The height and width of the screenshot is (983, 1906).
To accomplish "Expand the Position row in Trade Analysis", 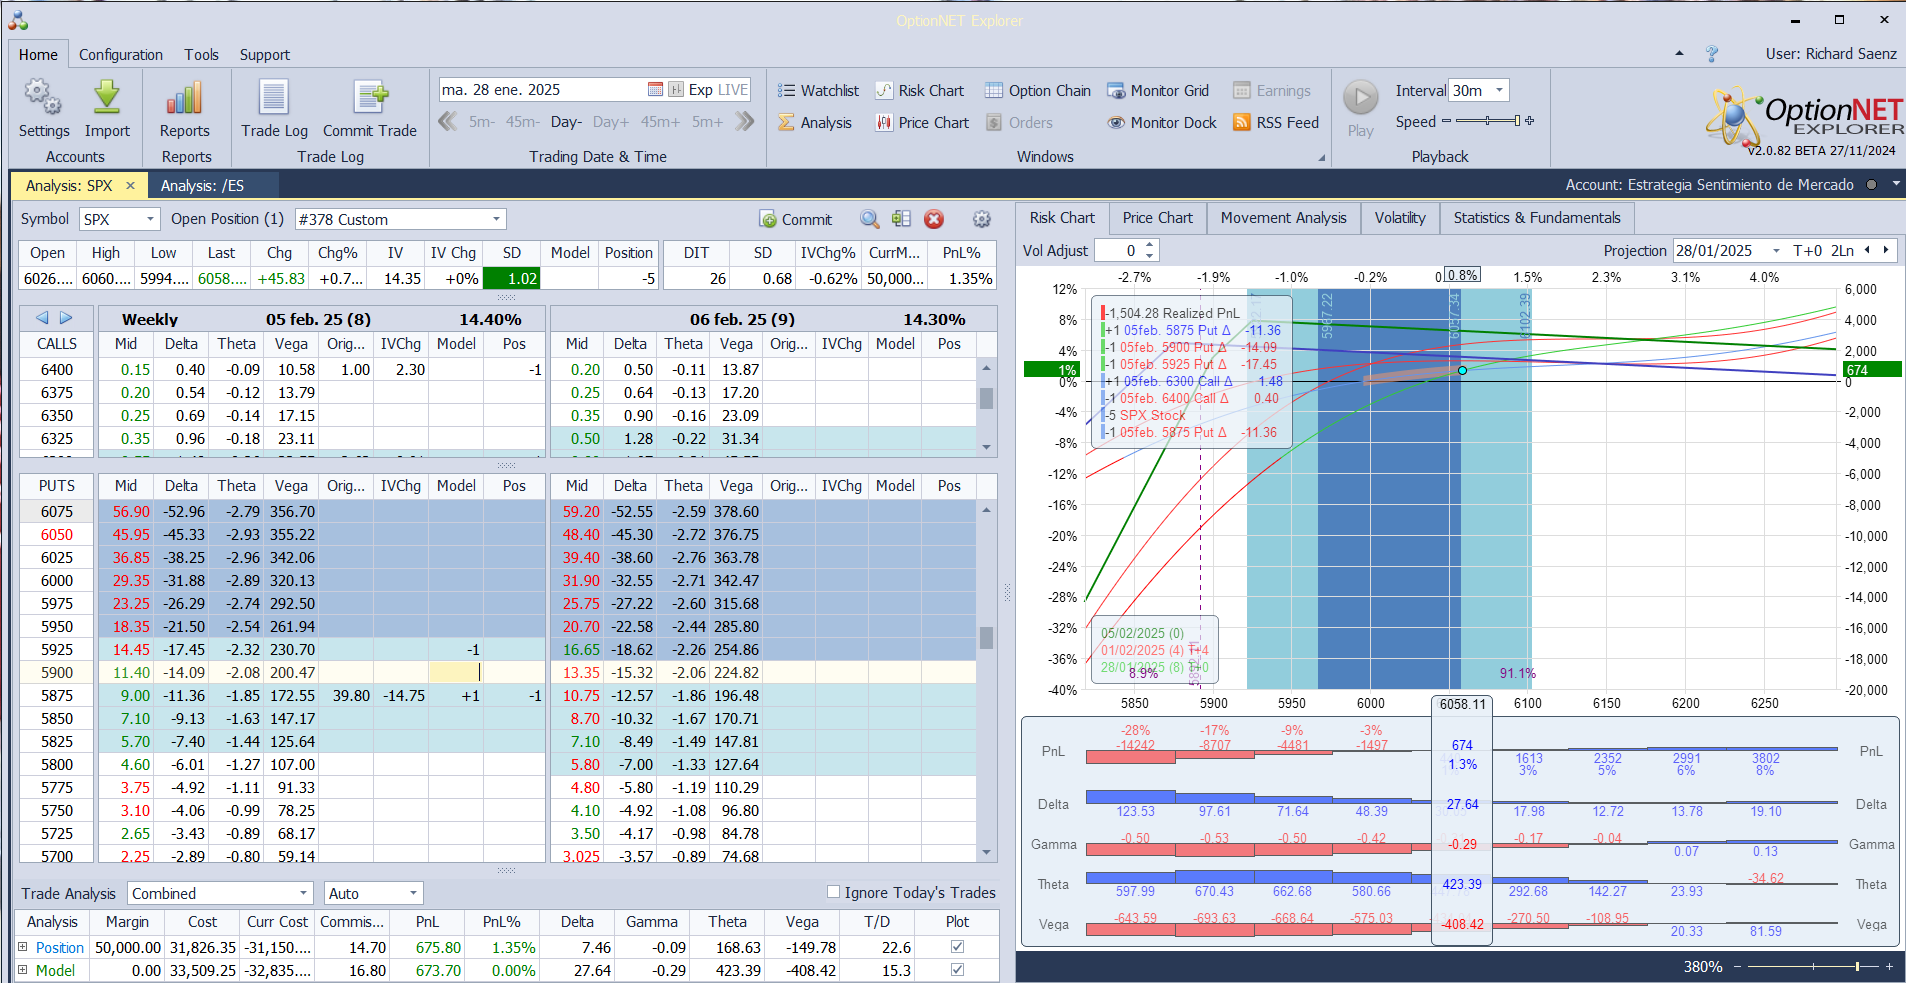I will point(23,947).
